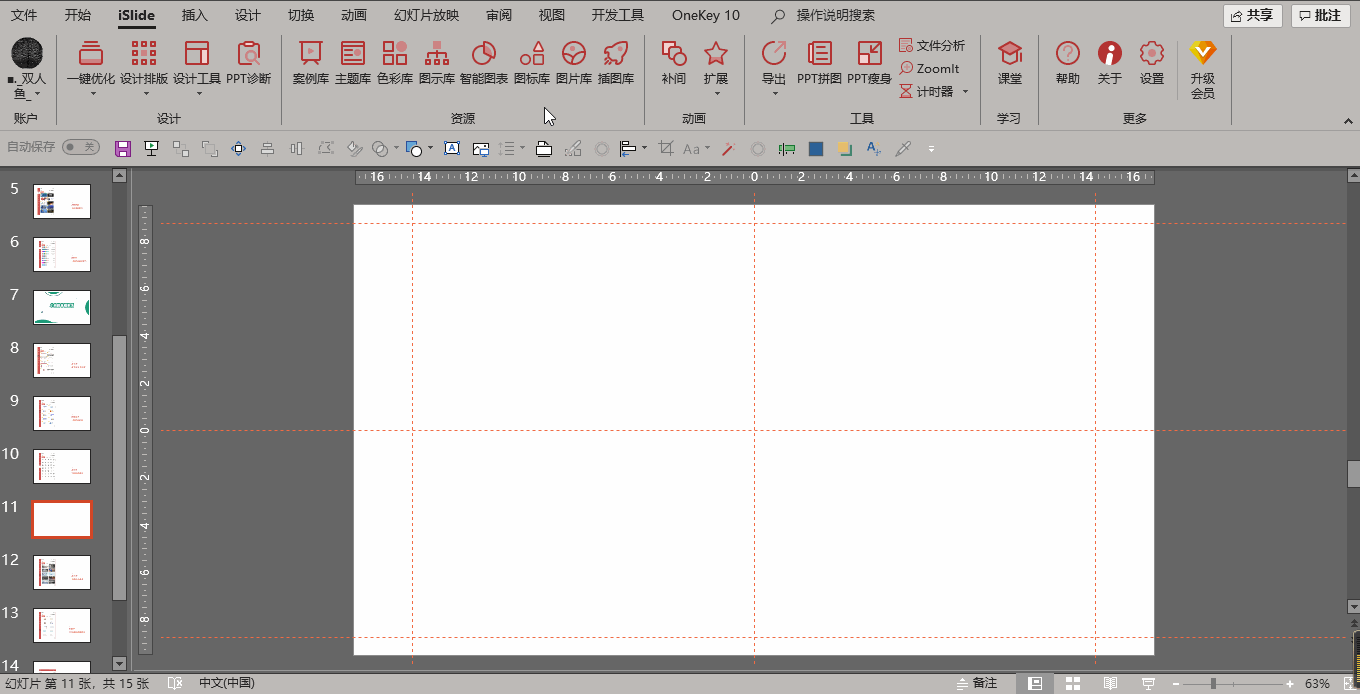Start slideshow from the quick access toolbar icon

[x=152, y=149]
